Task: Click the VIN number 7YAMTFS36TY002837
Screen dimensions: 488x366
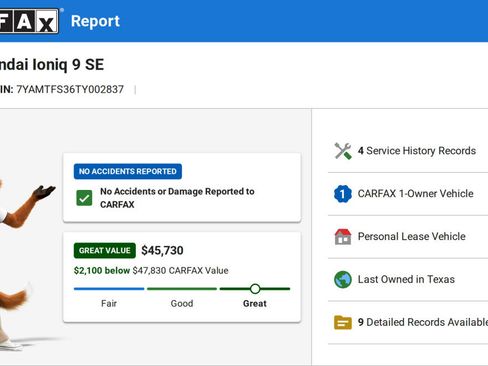Action: (x=70, y=89)
